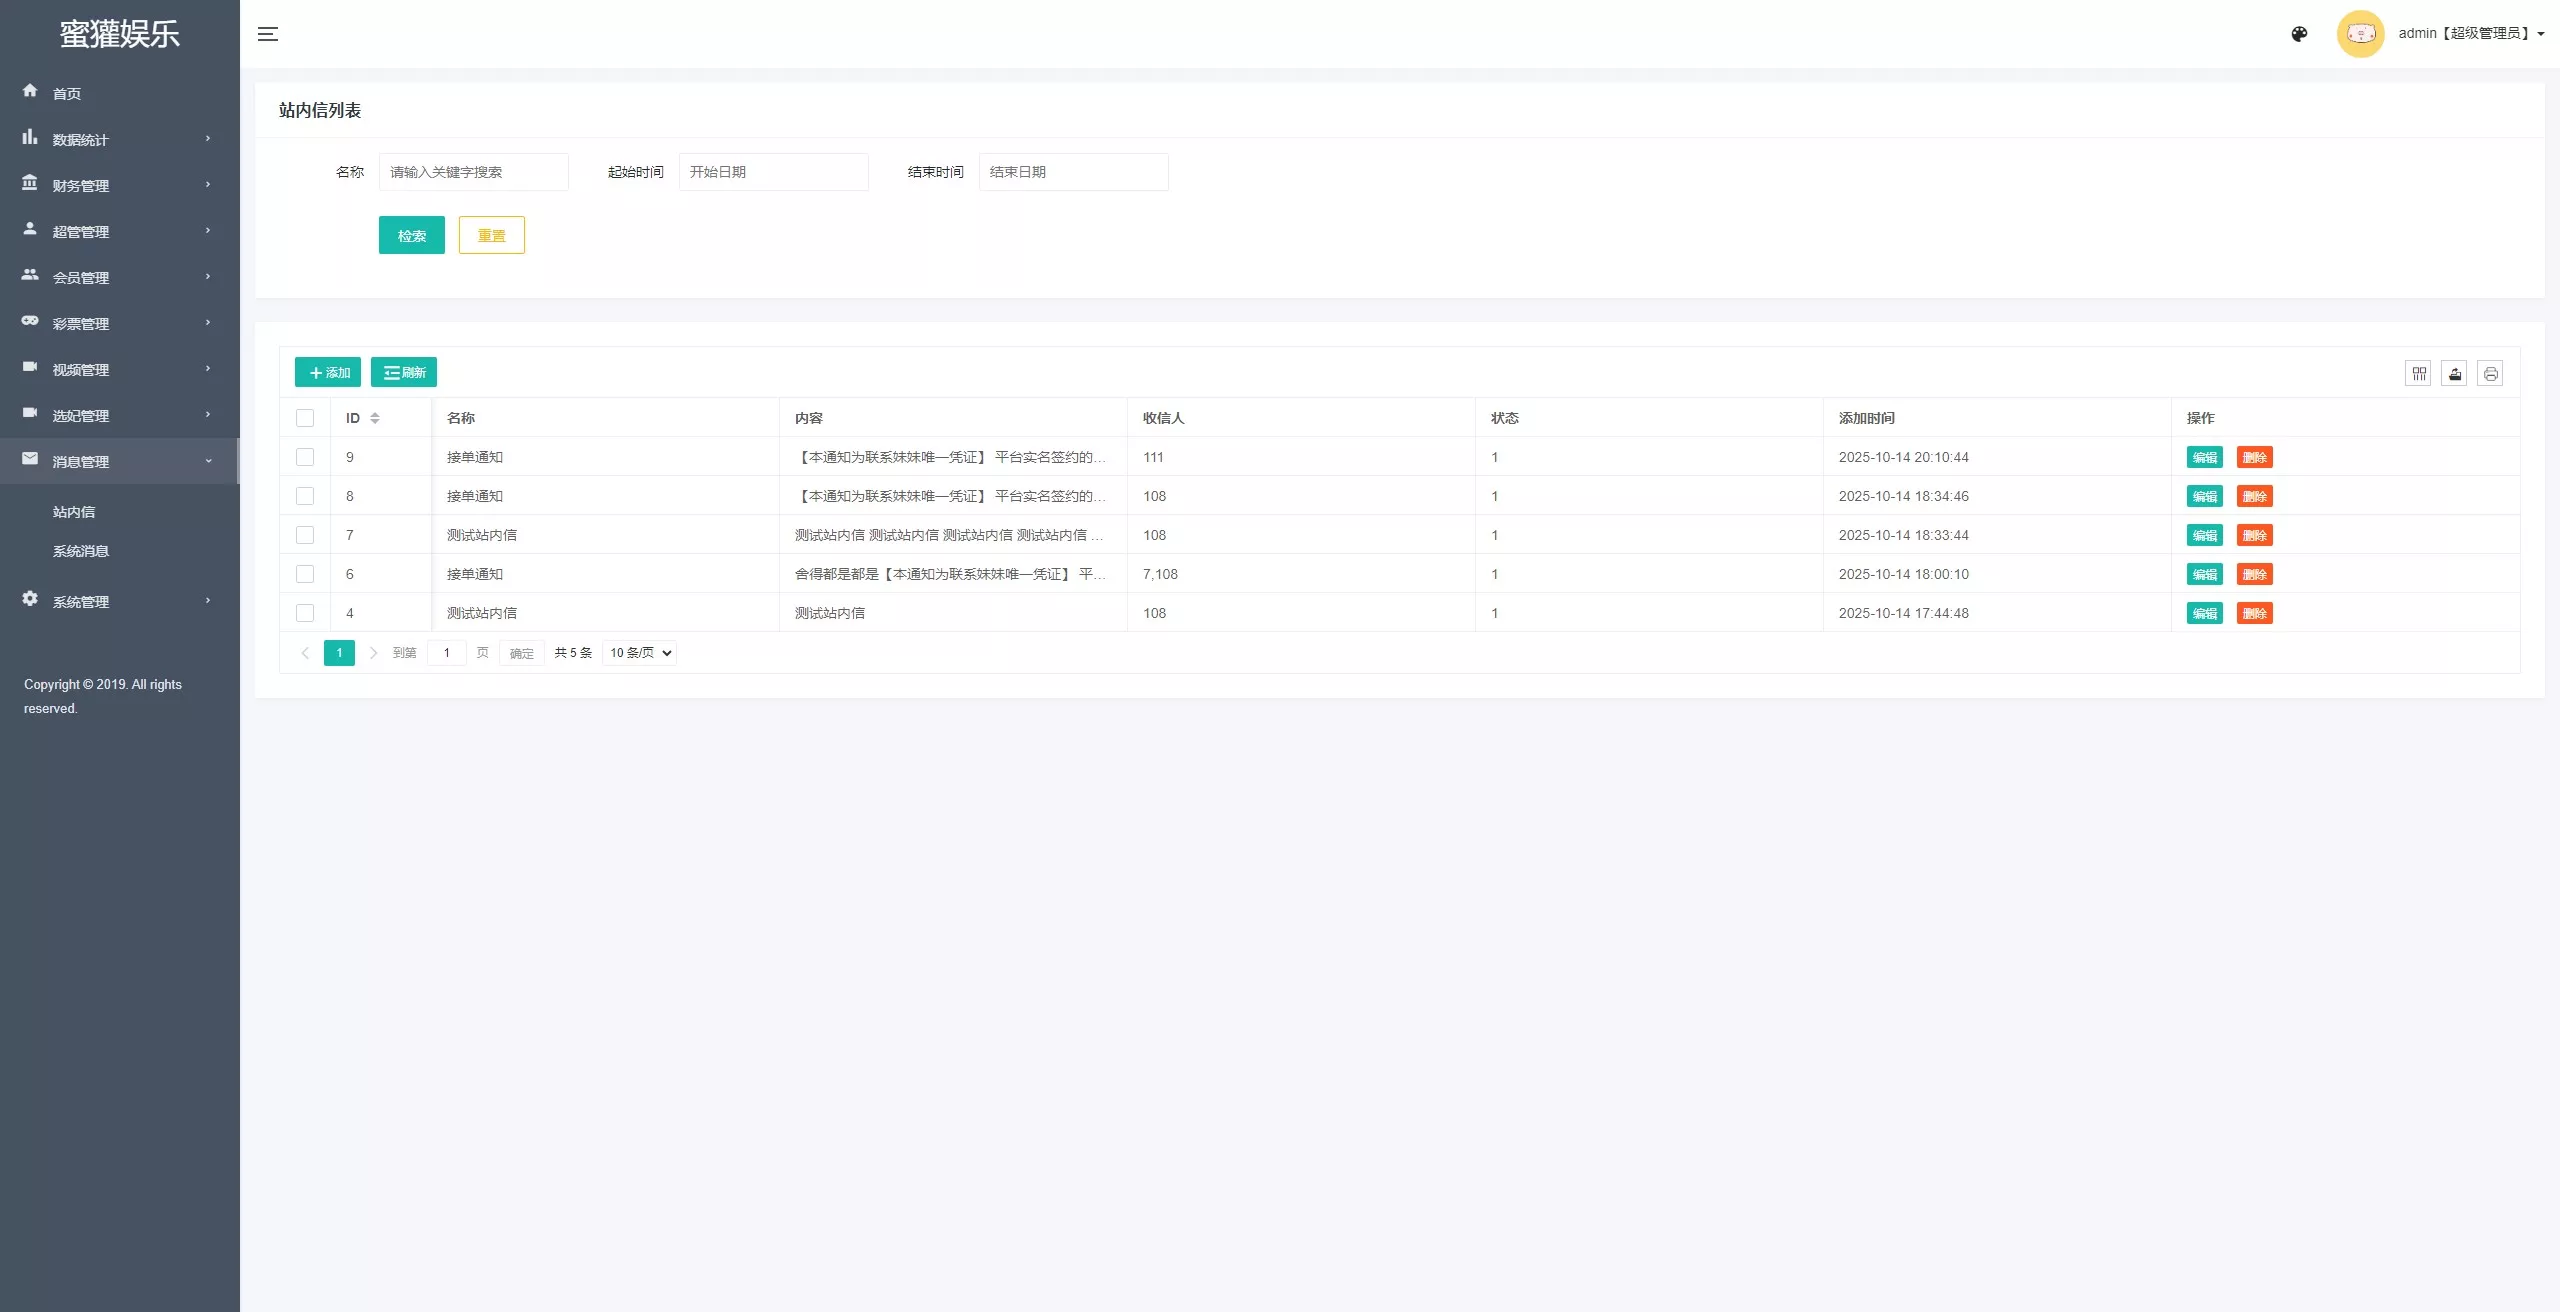Click the table export icon

tap(2454, 373)
